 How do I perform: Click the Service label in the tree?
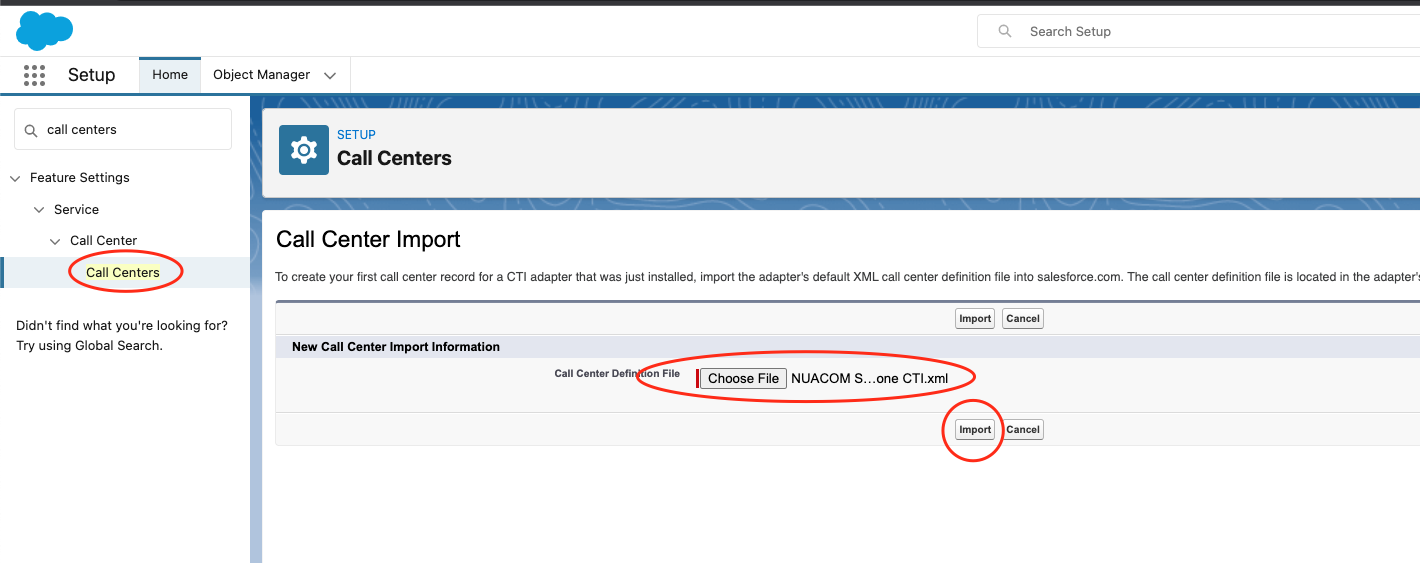[76, 210]
